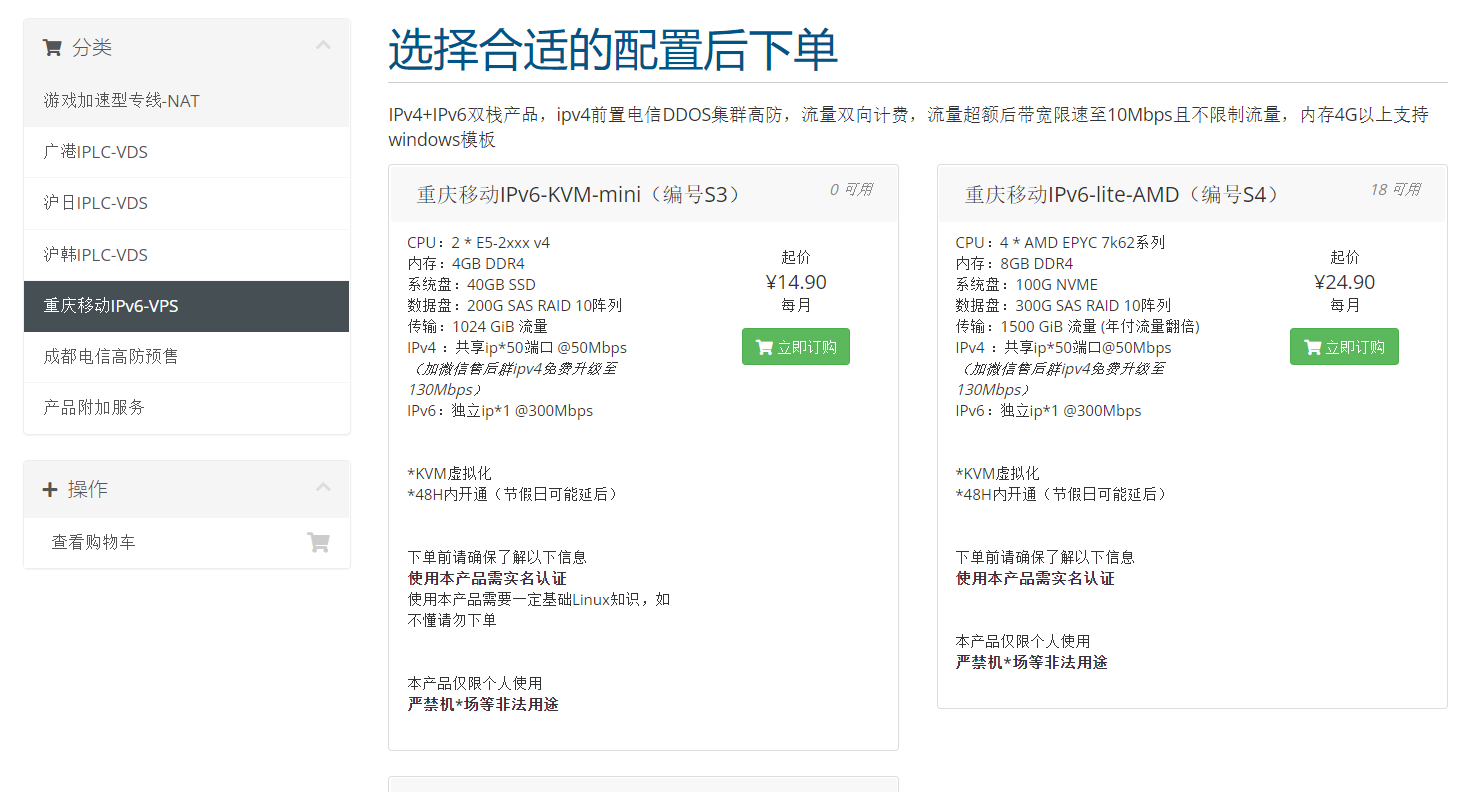Image resolution: width=1468 pixels, height=792 pixels.
Task: Collapse the 分类 panel using its chevron
Action: [322, 46]
